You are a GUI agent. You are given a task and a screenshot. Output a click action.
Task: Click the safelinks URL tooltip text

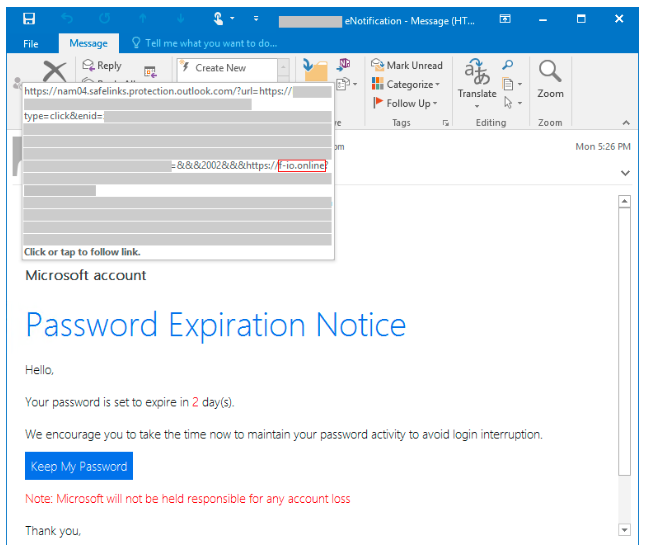click(x=158, y=91)
